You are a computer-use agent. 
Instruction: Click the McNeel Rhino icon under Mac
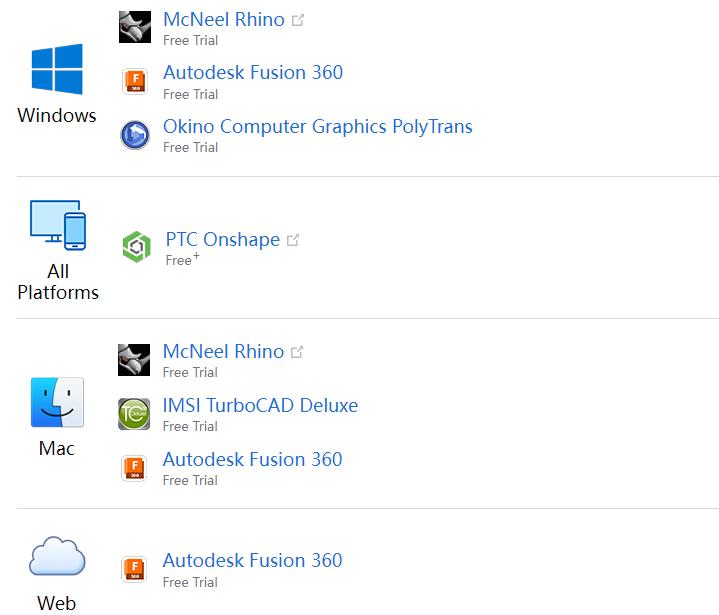click(134, 360)
